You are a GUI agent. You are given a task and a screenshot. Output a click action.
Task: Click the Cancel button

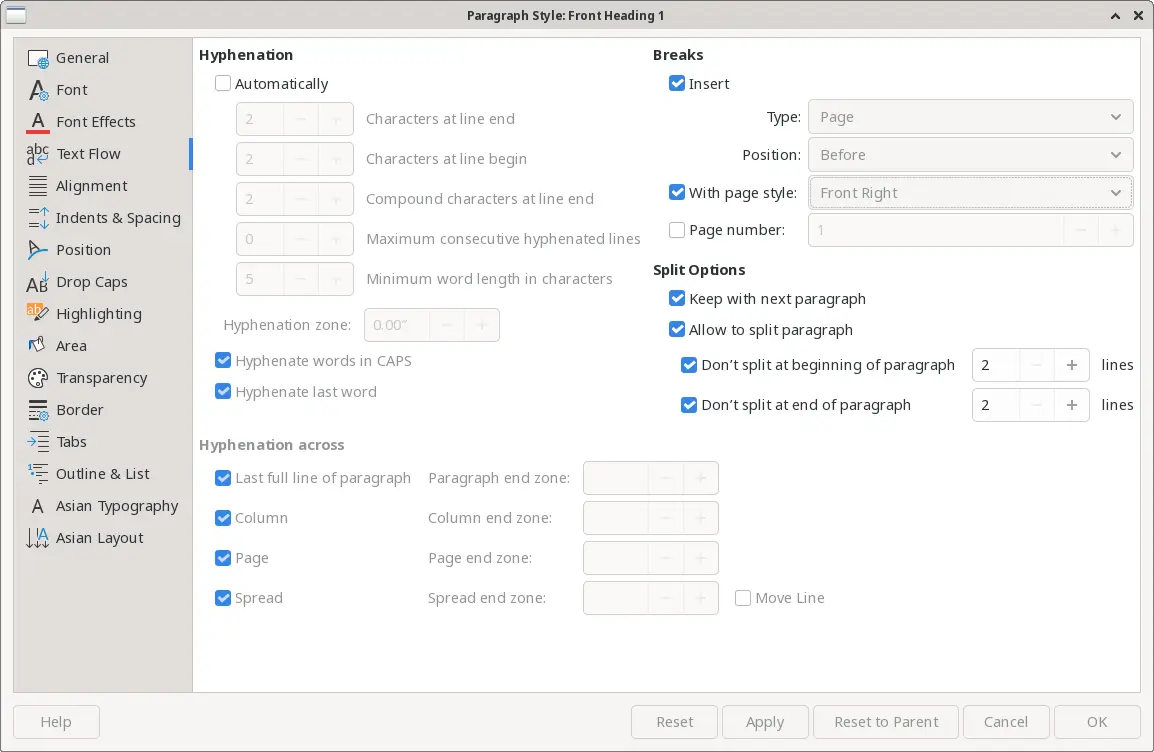tap(1005, 722)
